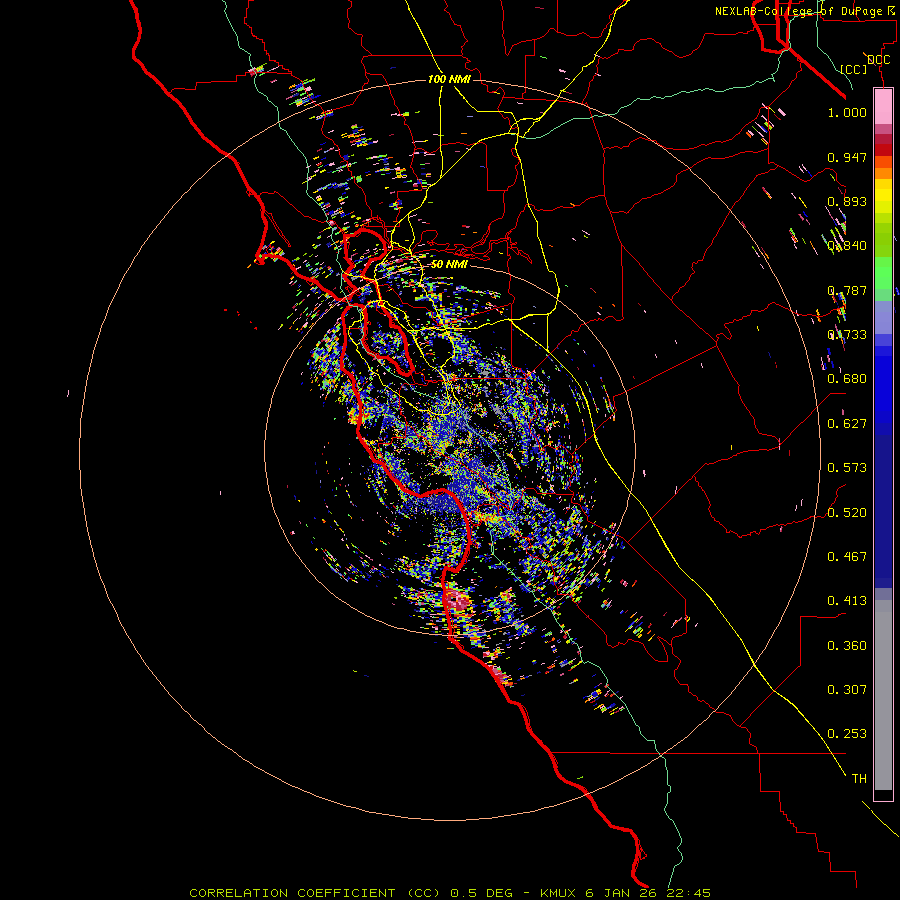Pick the orange band of color bar
Image resolution: width=900 pixels, height=900 pixels.
click(883, 173)
